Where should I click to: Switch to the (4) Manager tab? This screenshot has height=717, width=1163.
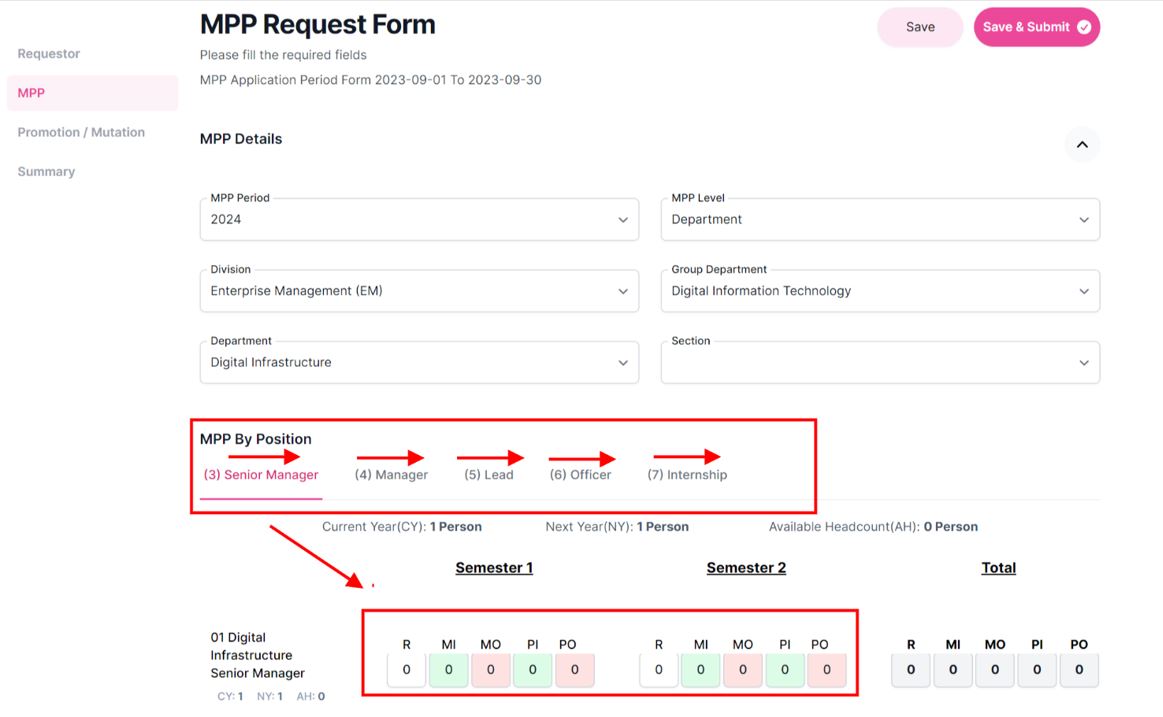[391, 475]
